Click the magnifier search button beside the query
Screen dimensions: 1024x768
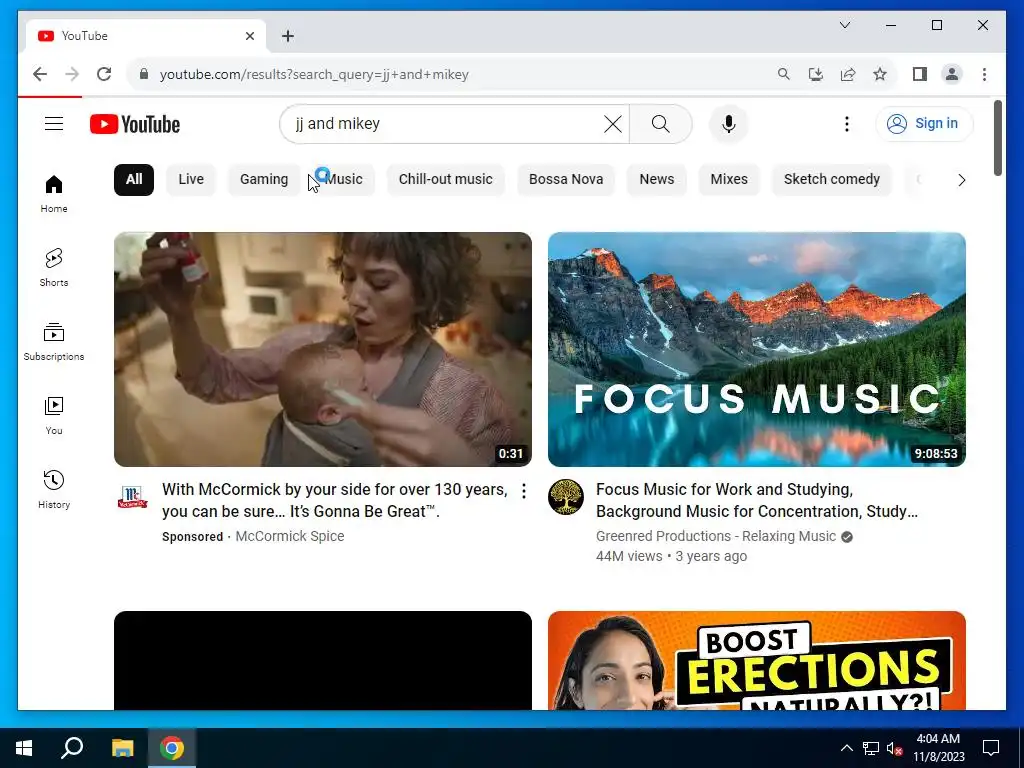click(x=660, y=123)
